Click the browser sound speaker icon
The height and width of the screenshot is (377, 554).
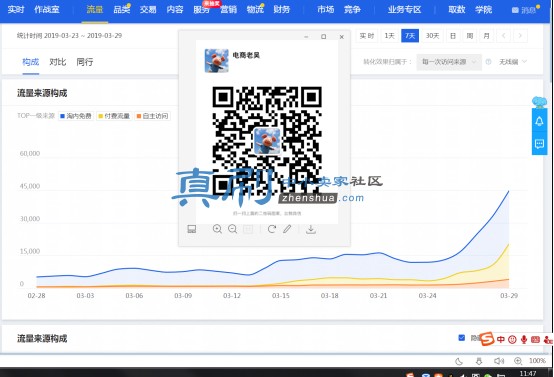[499, 361]
